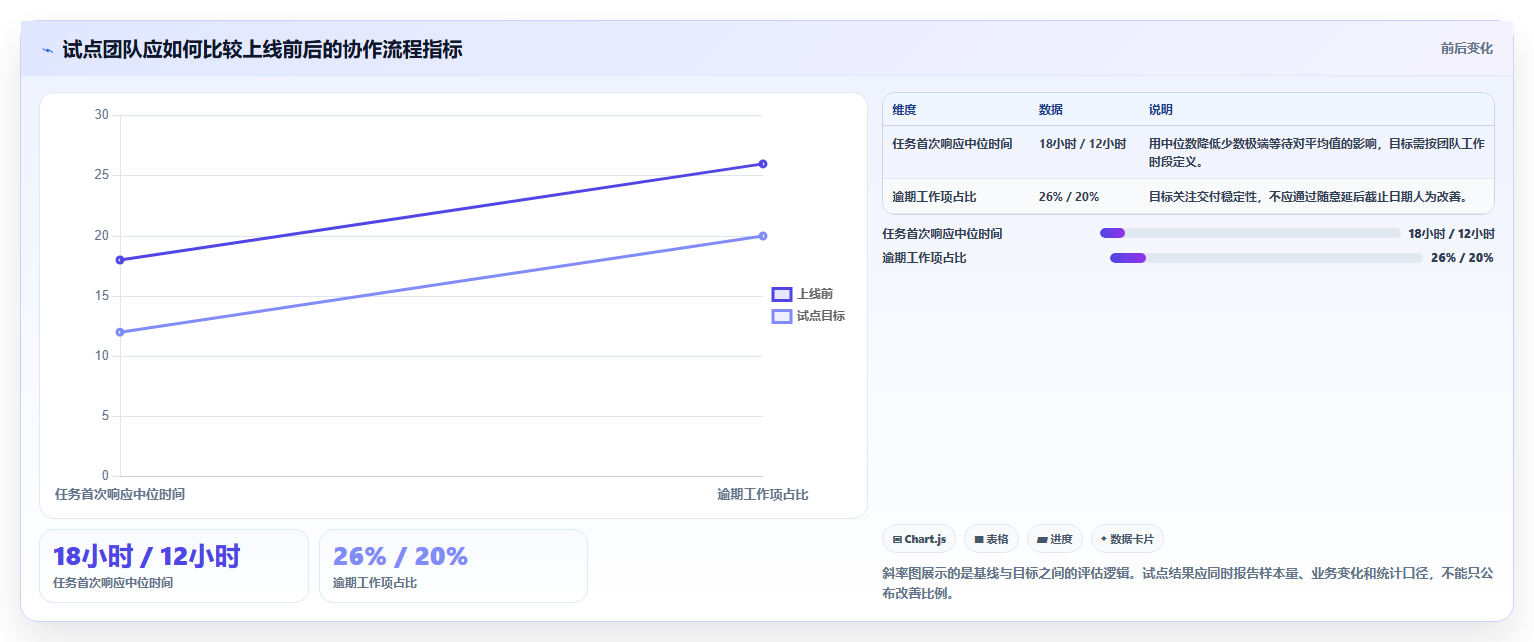The width and height of the screenshot is (1534, 642).
Task: Click the 上线前 data point at 18
Action: (120, 260)
